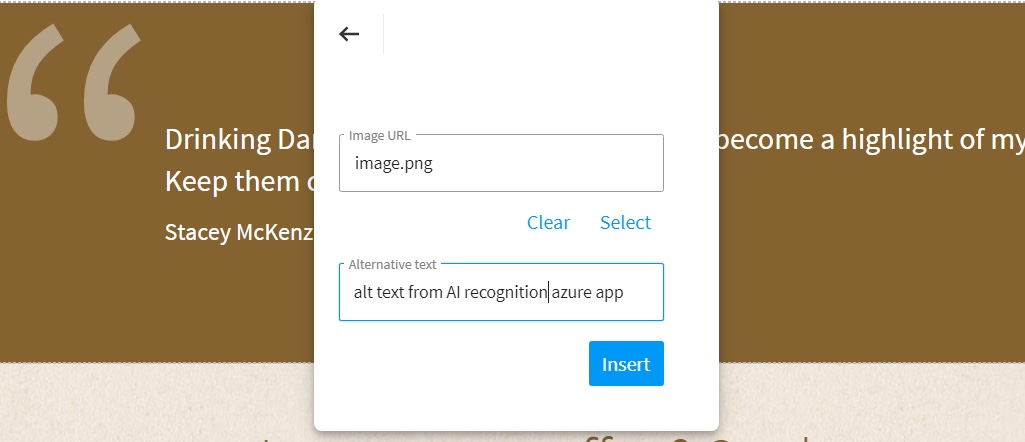Click the vertical divider beside the back arrow
Viewport: 1025px width, 442px height.
pos(383,34)
